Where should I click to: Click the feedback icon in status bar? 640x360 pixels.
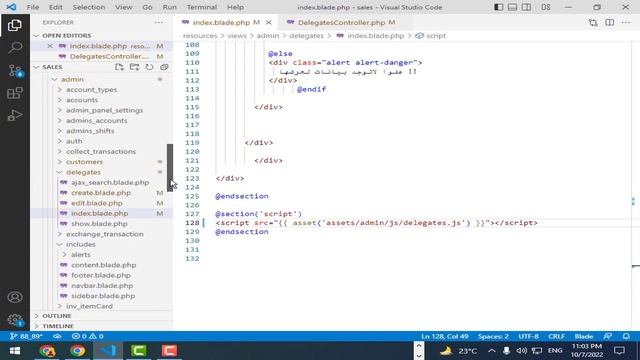tap(608, 336)
